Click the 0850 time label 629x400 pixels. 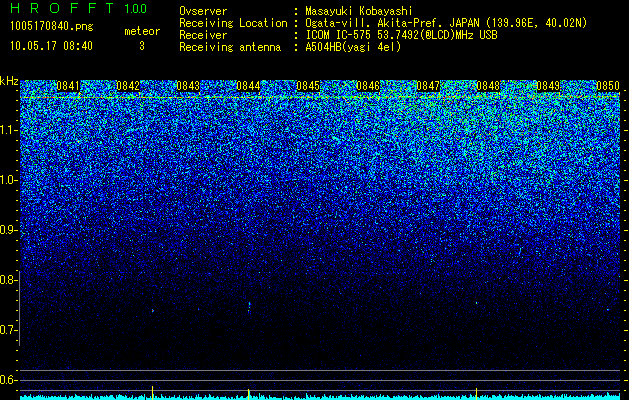(608, 86)
